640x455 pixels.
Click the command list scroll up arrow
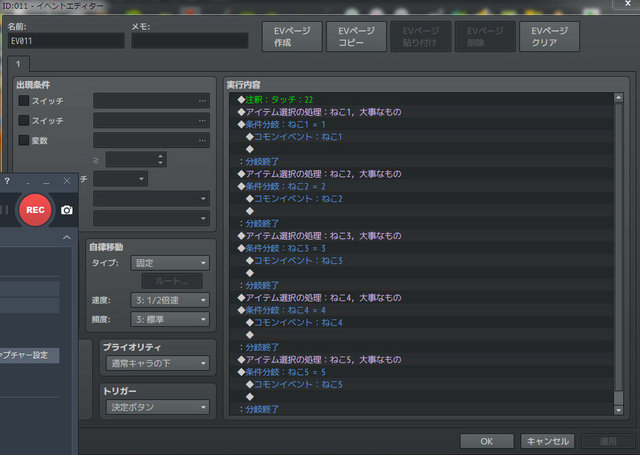pyautogui.click(x=618, y=98)
